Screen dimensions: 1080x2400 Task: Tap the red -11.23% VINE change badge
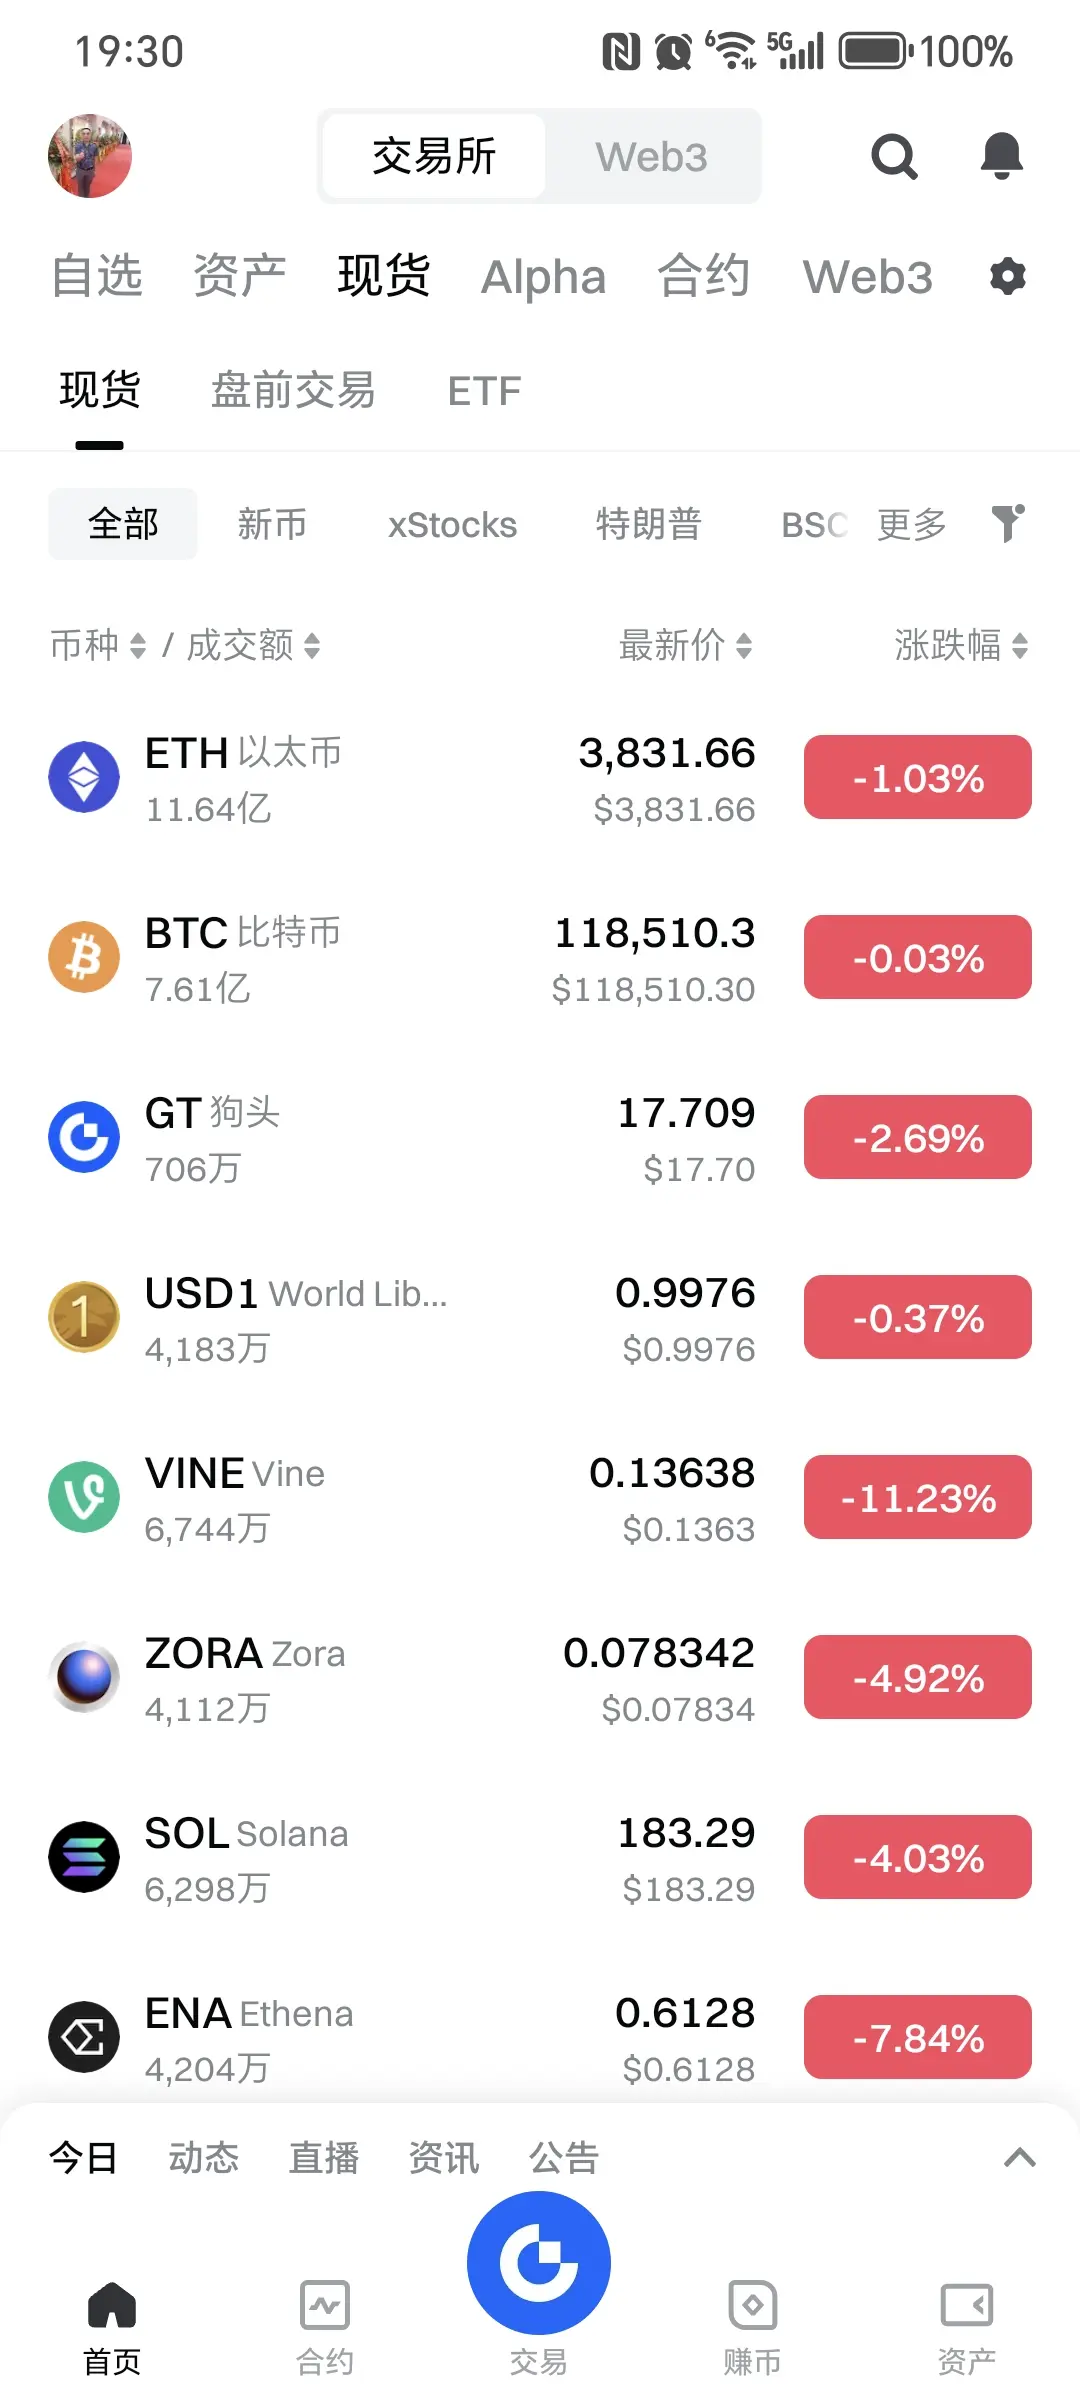pyautogui.click(x=918, y=1497)
